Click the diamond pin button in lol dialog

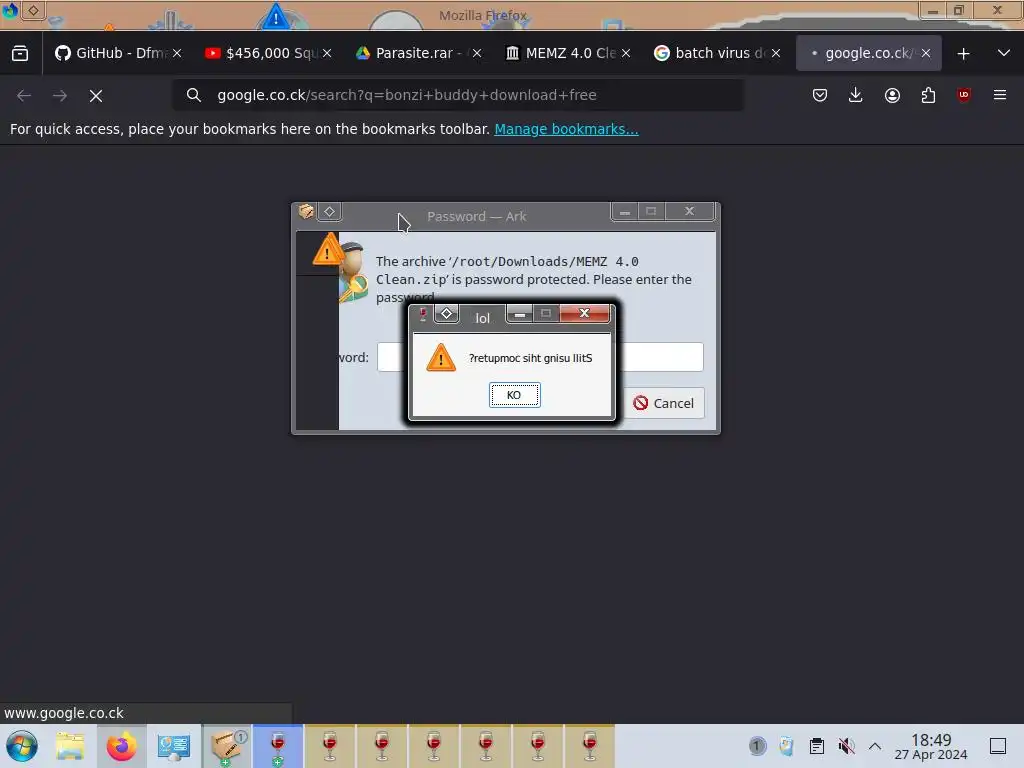pyautogui.click(x=447, y=314)
